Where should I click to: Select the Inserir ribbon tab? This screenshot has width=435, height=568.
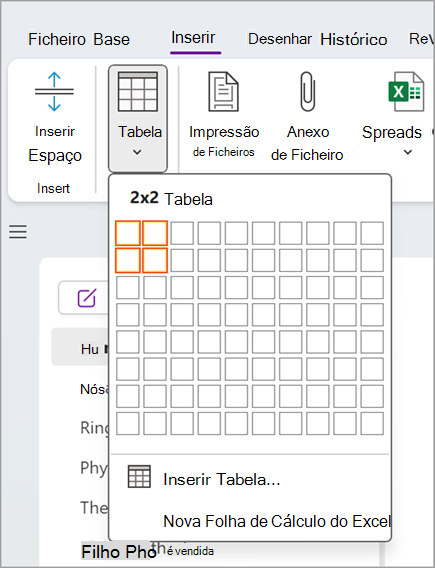point(193,37)
